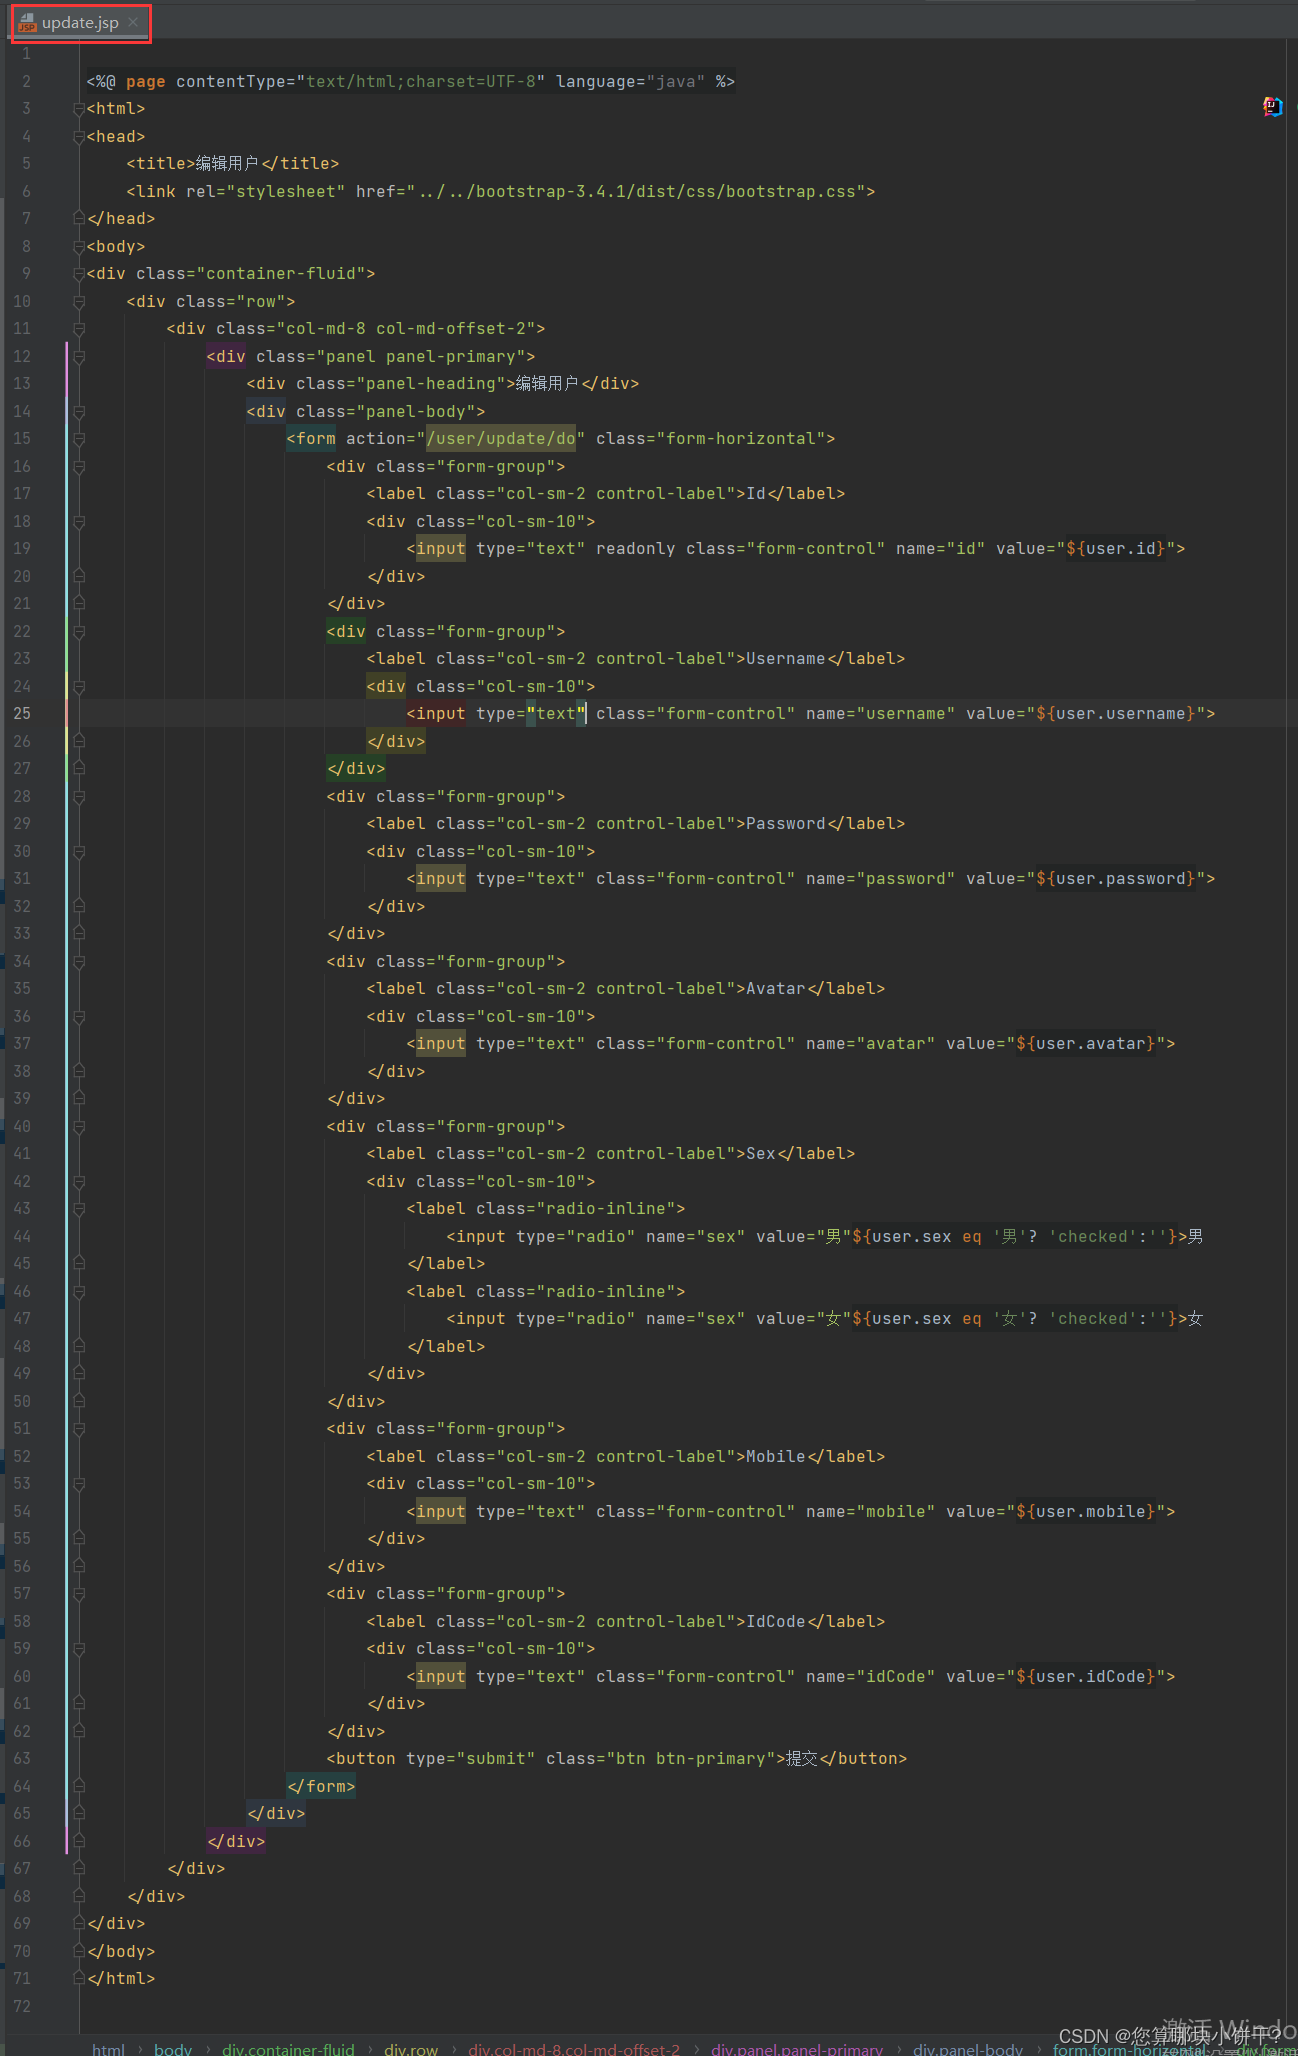Click line number 25 in the gutter
This screenshot has width=1298, height=2056.
22,714
